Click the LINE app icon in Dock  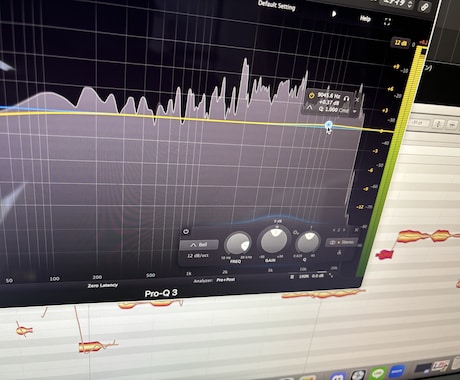[378, 373]
